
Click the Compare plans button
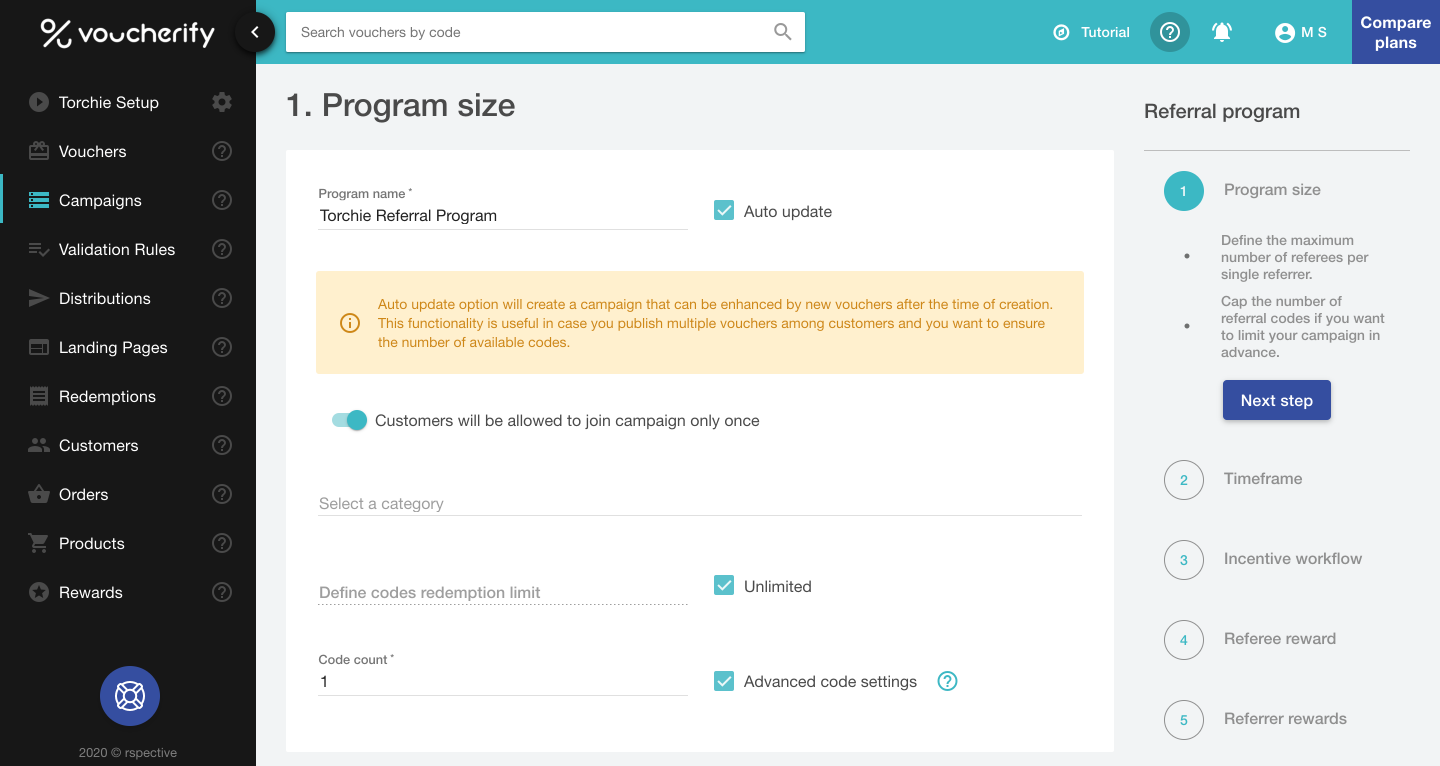pyautogui.click(x=1395, y=32)
